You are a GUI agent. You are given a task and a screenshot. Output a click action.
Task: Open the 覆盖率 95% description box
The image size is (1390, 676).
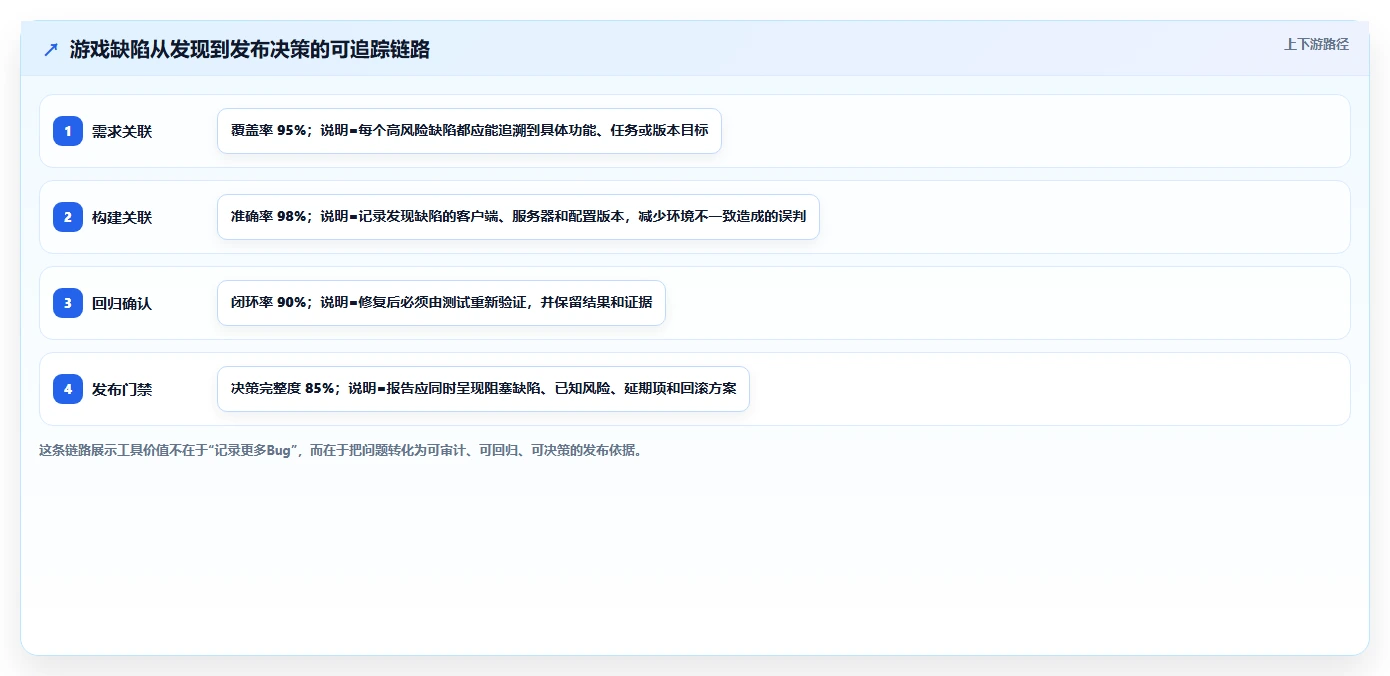pyautogui.click(x=469, y=131)
